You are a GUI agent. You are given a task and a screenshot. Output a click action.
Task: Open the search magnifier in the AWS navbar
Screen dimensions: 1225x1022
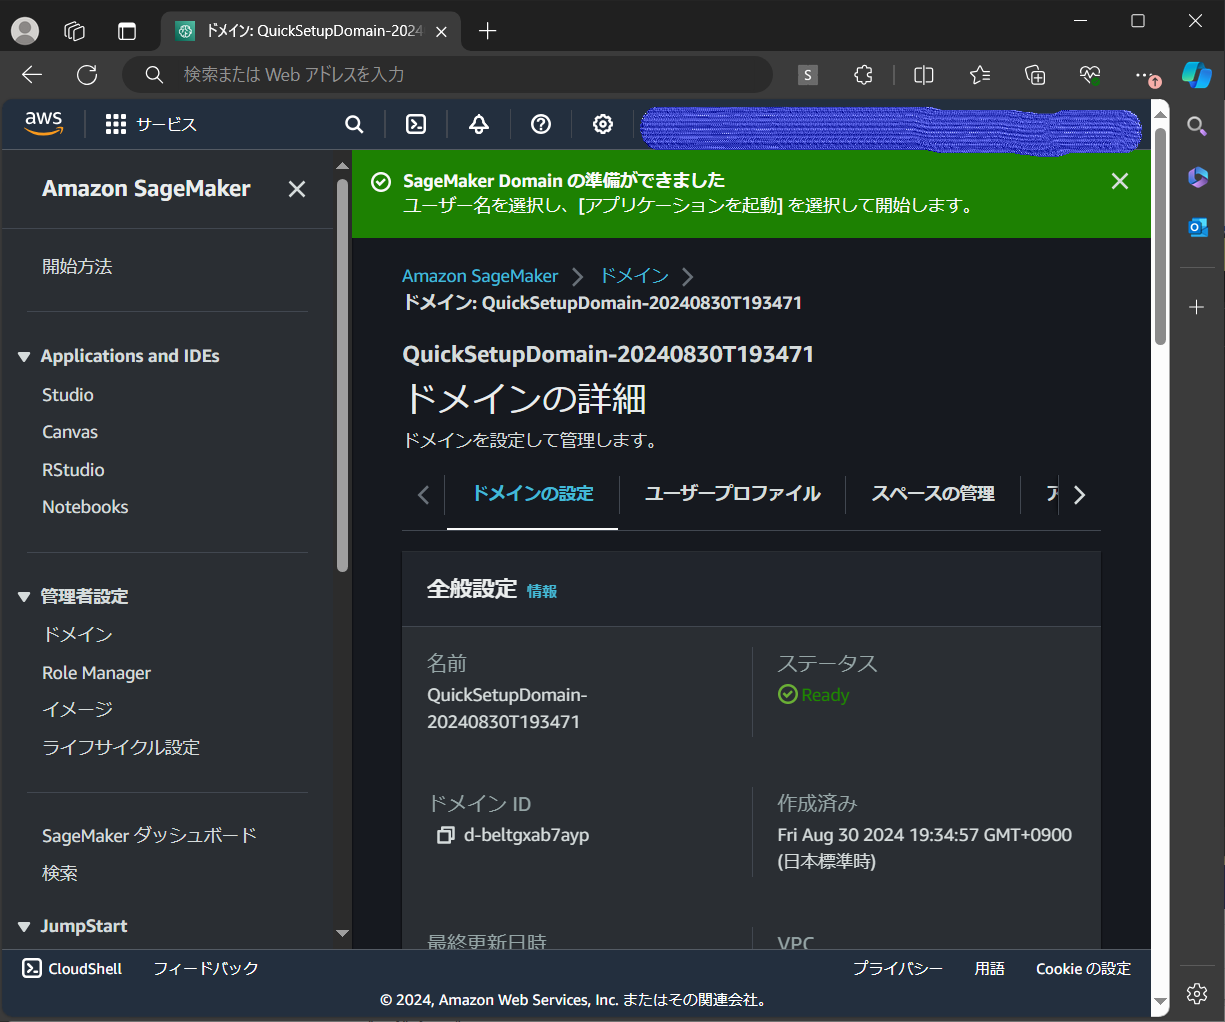pyautogui.click(x=354, y=124)
